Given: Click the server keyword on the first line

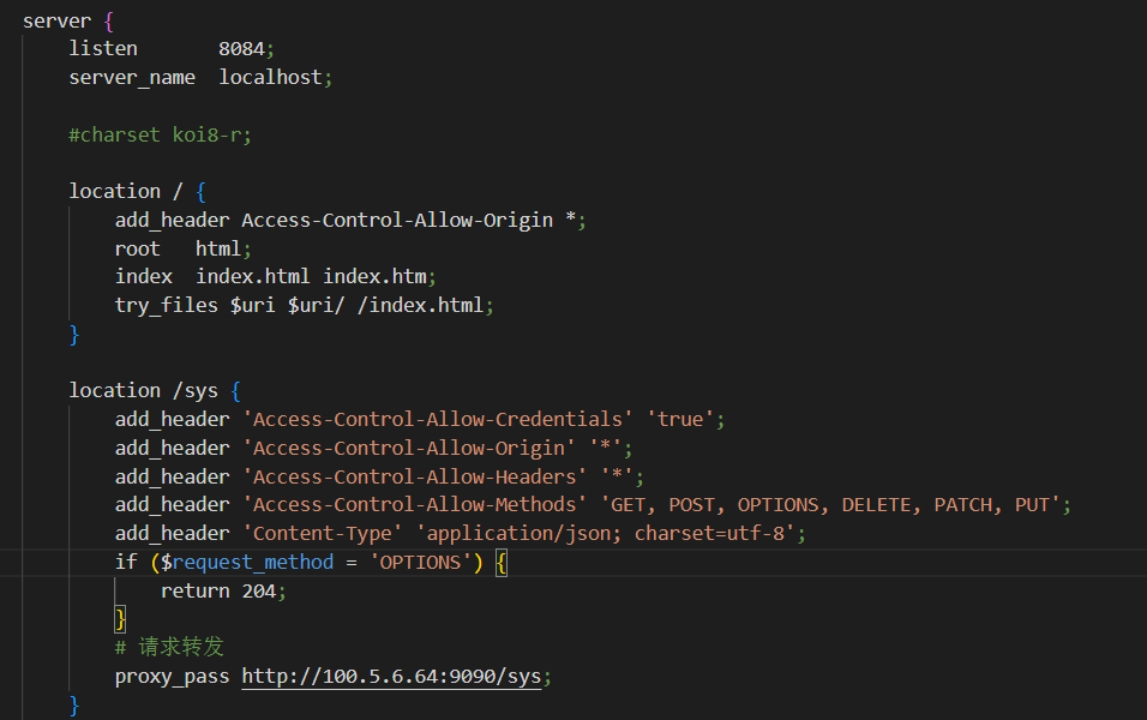Looking at the screenshot, I should point(57,21).
